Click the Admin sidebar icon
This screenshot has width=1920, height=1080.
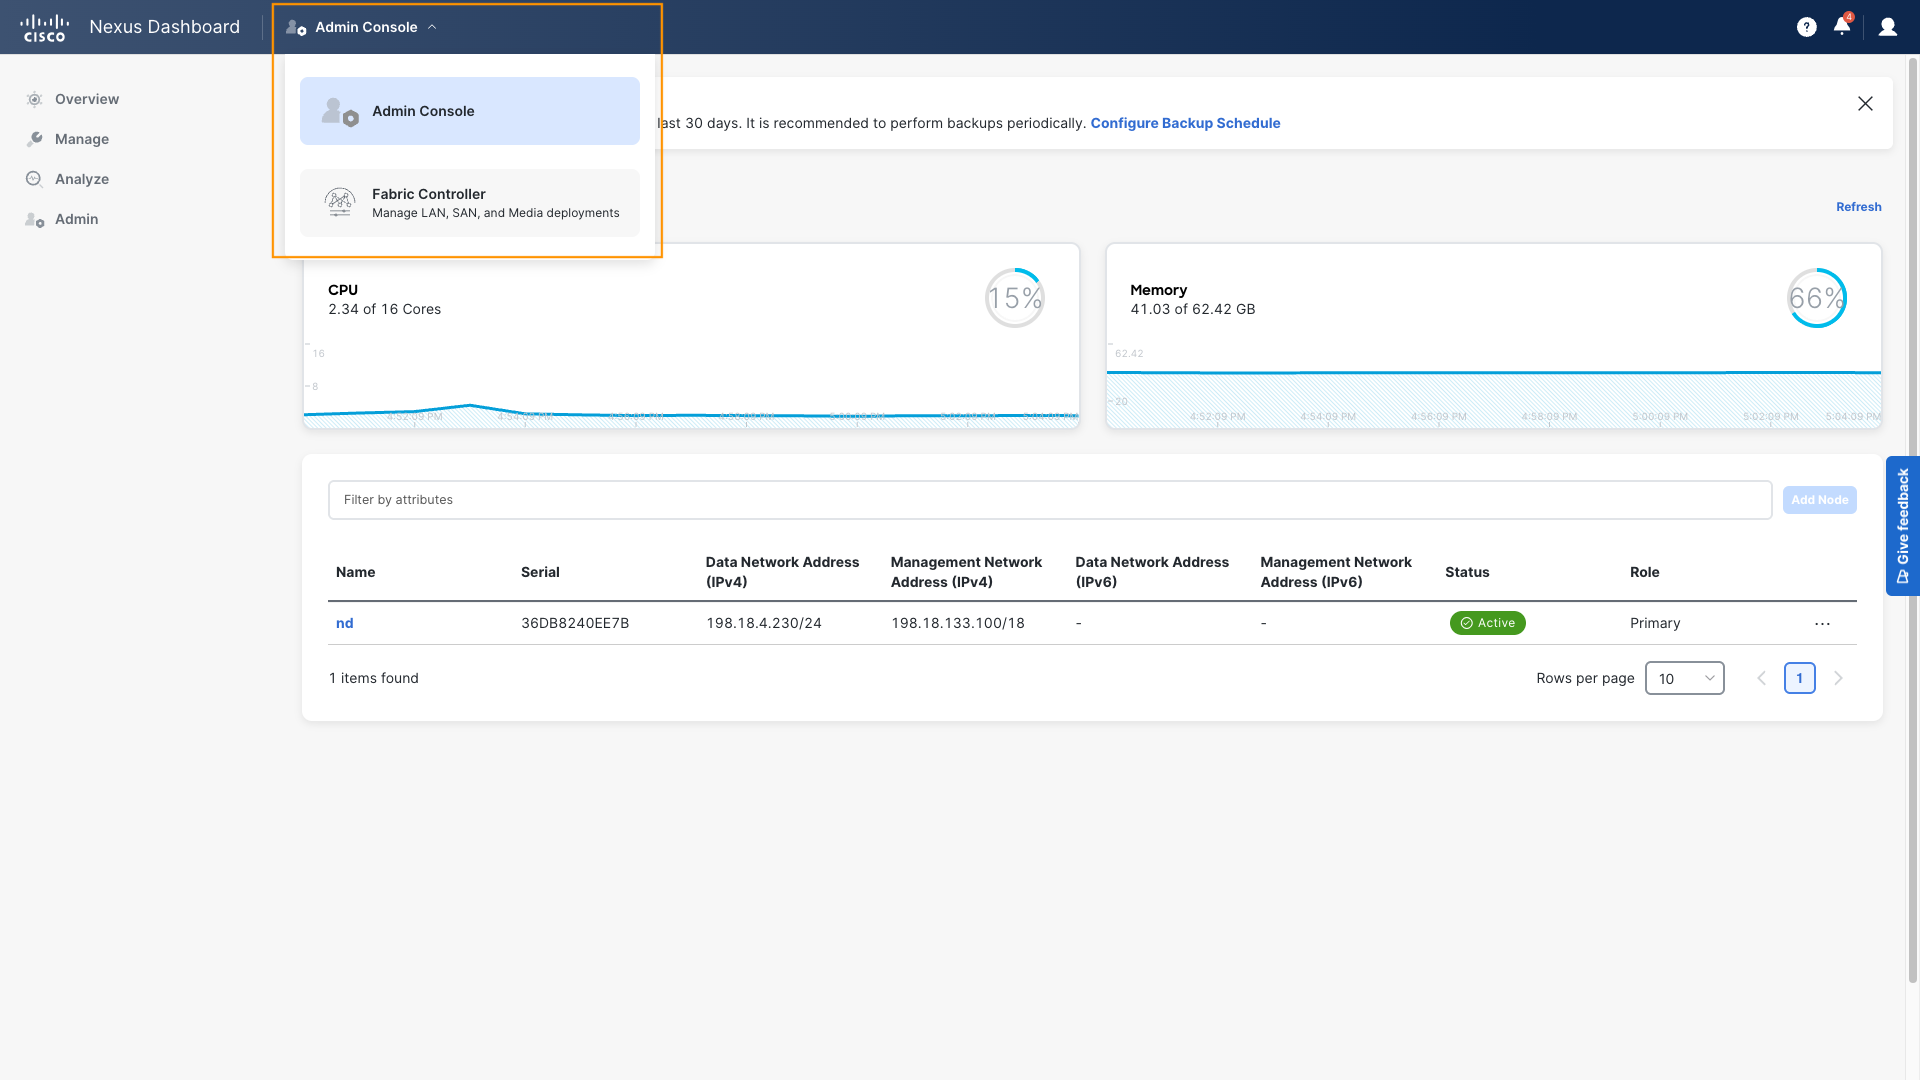(x=34, y=219)
